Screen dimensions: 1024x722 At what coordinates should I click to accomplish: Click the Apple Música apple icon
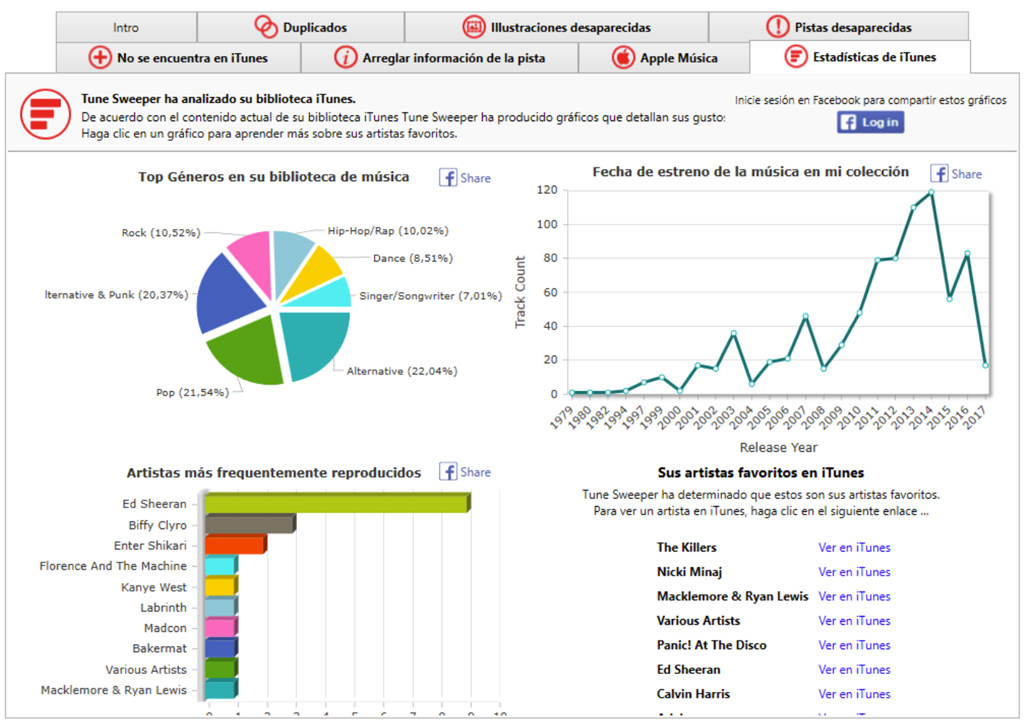coord(624,57)
